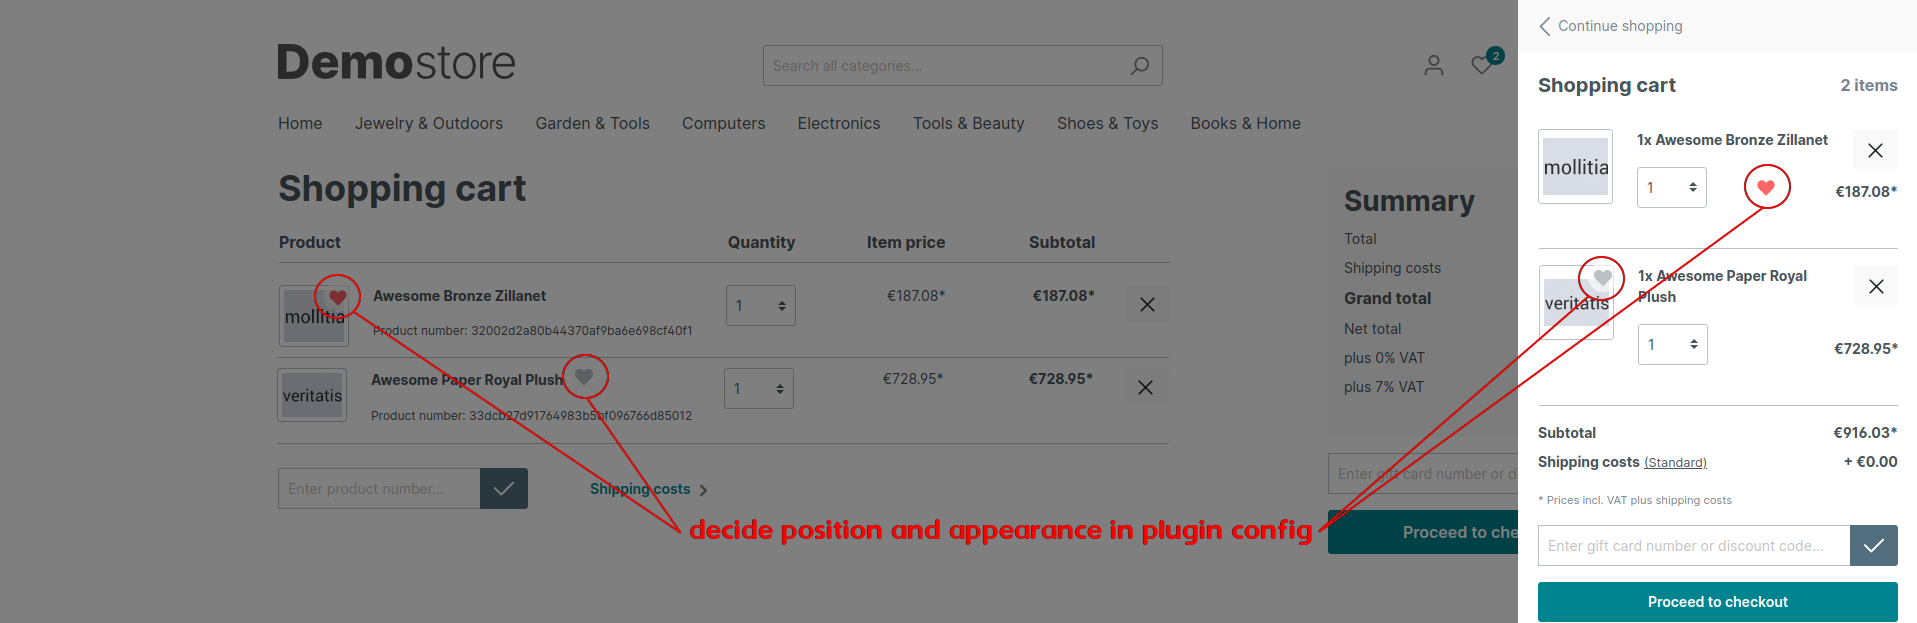Open quantity dropdown for side cart Bronze Zillanet
Viewport: 1917px width, 623px height.
(x=1671, y=188)
